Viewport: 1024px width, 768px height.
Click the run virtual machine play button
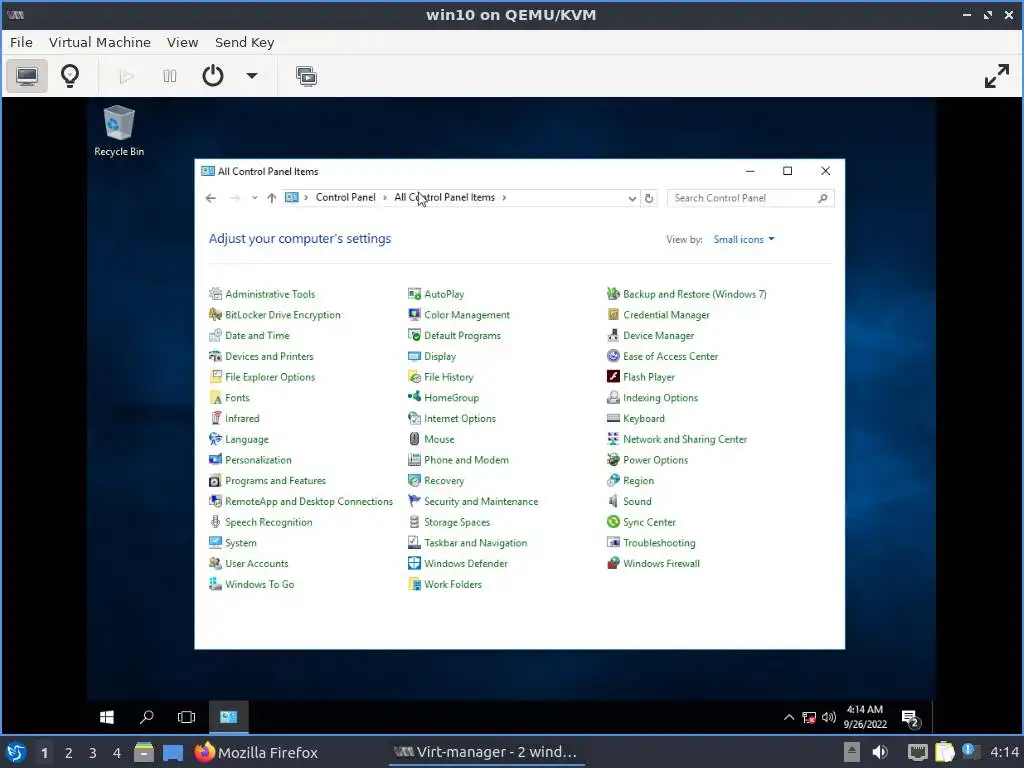[127, 76]
